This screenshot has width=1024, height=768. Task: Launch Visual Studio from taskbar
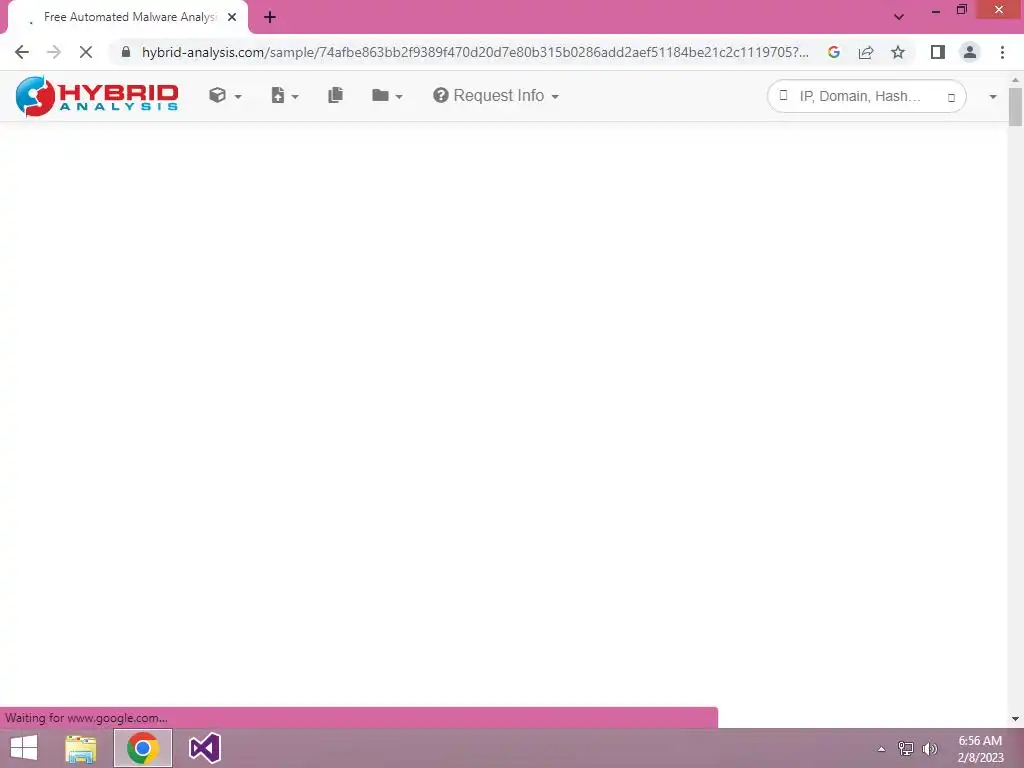(x=204, y=748)
